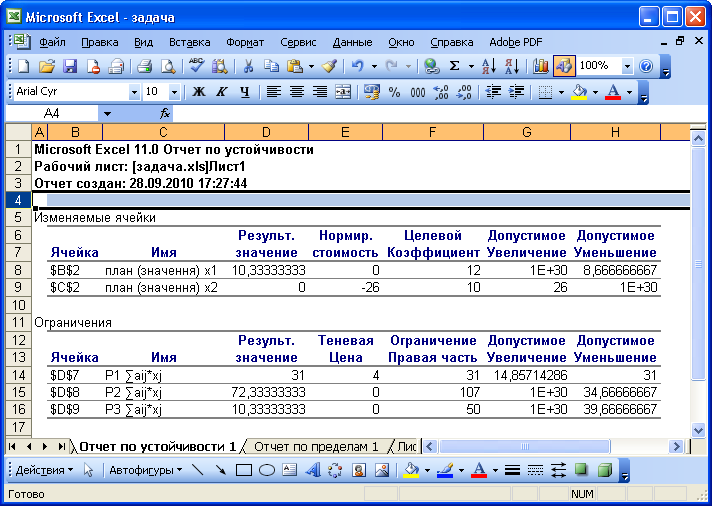Insert a hyperlink with the globe icon
This screenshot has height=506, width=712.
pyautogui.click(x=431, y=66)
